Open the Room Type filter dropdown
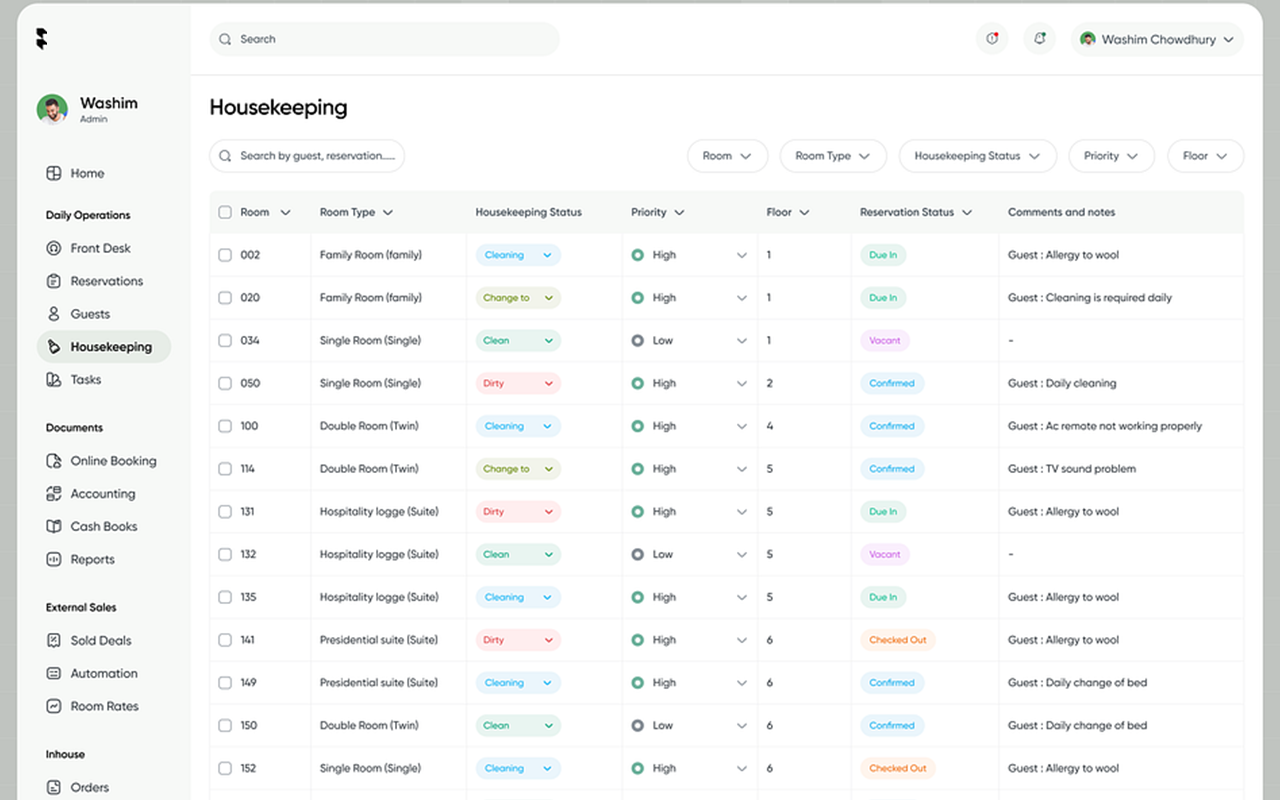Image resolution: width=1280 pixels, height=800 pixels. point(833,156)
